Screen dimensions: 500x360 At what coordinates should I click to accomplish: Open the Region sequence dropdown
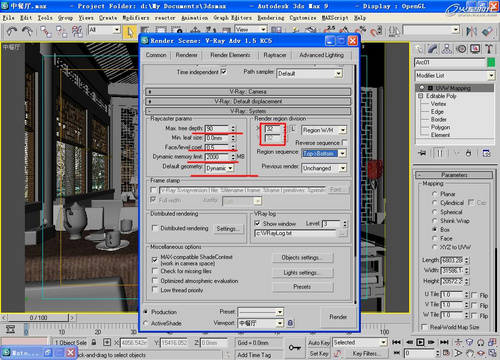(x=324, y=153)
